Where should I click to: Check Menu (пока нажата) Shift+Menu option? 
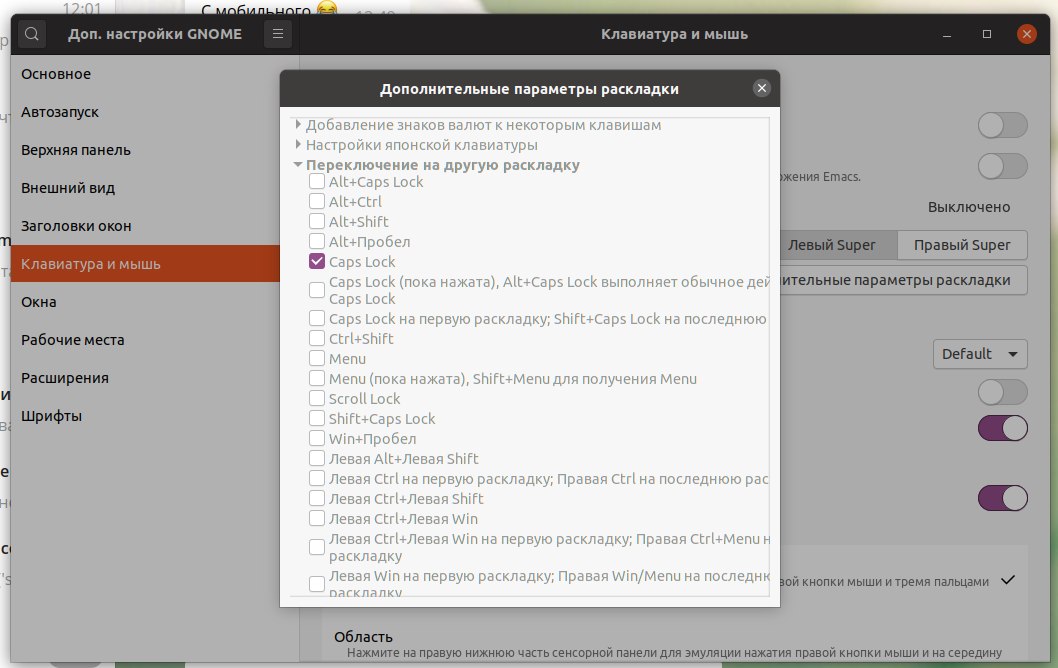coord(316,379)
